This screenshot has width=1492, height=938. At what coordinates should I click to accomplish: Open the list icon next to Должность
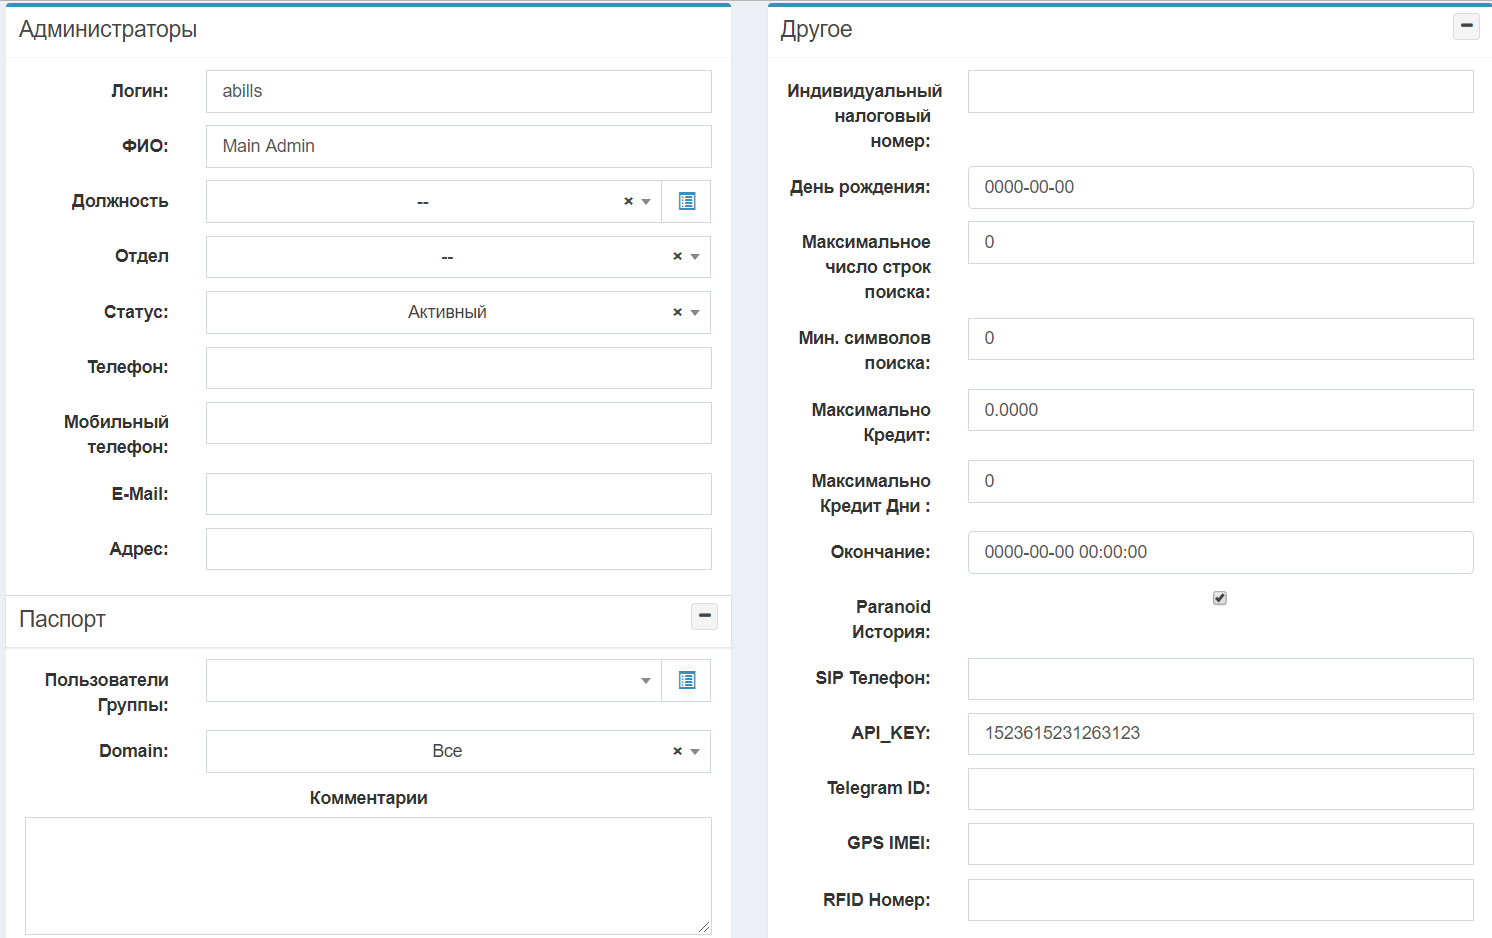coord(686,201)
